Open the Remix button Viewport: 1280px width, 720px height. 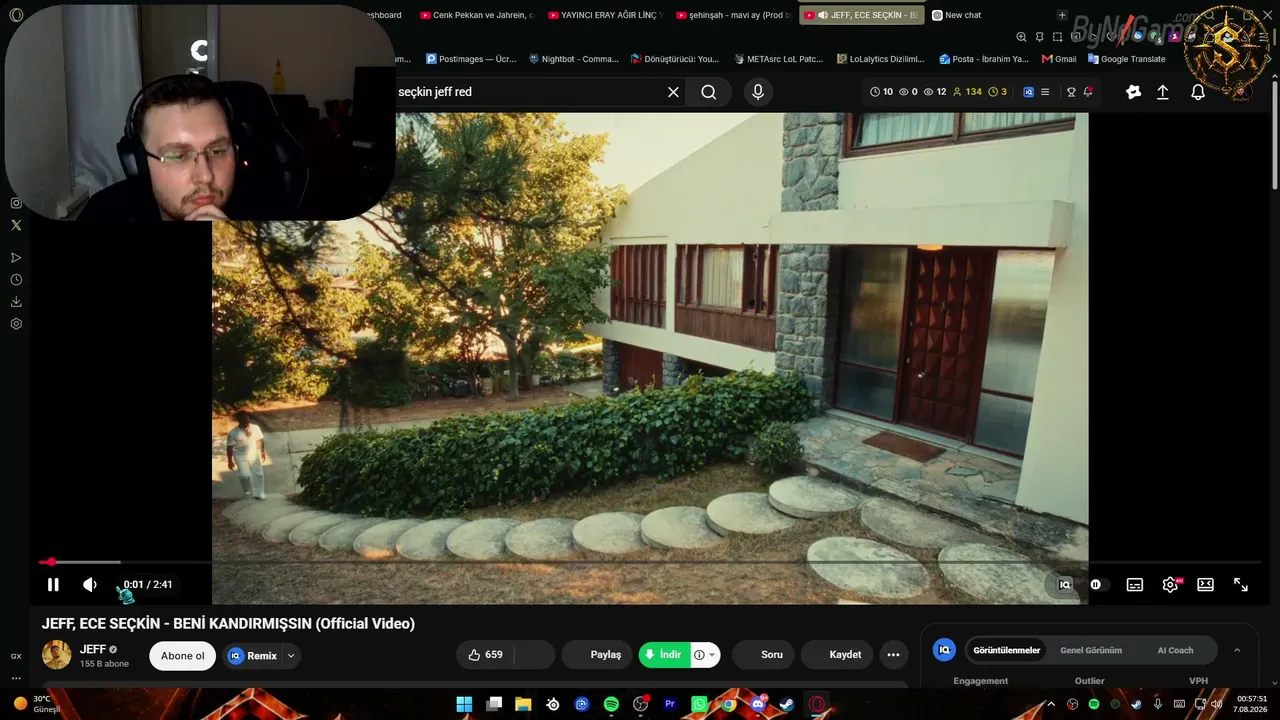253,656
